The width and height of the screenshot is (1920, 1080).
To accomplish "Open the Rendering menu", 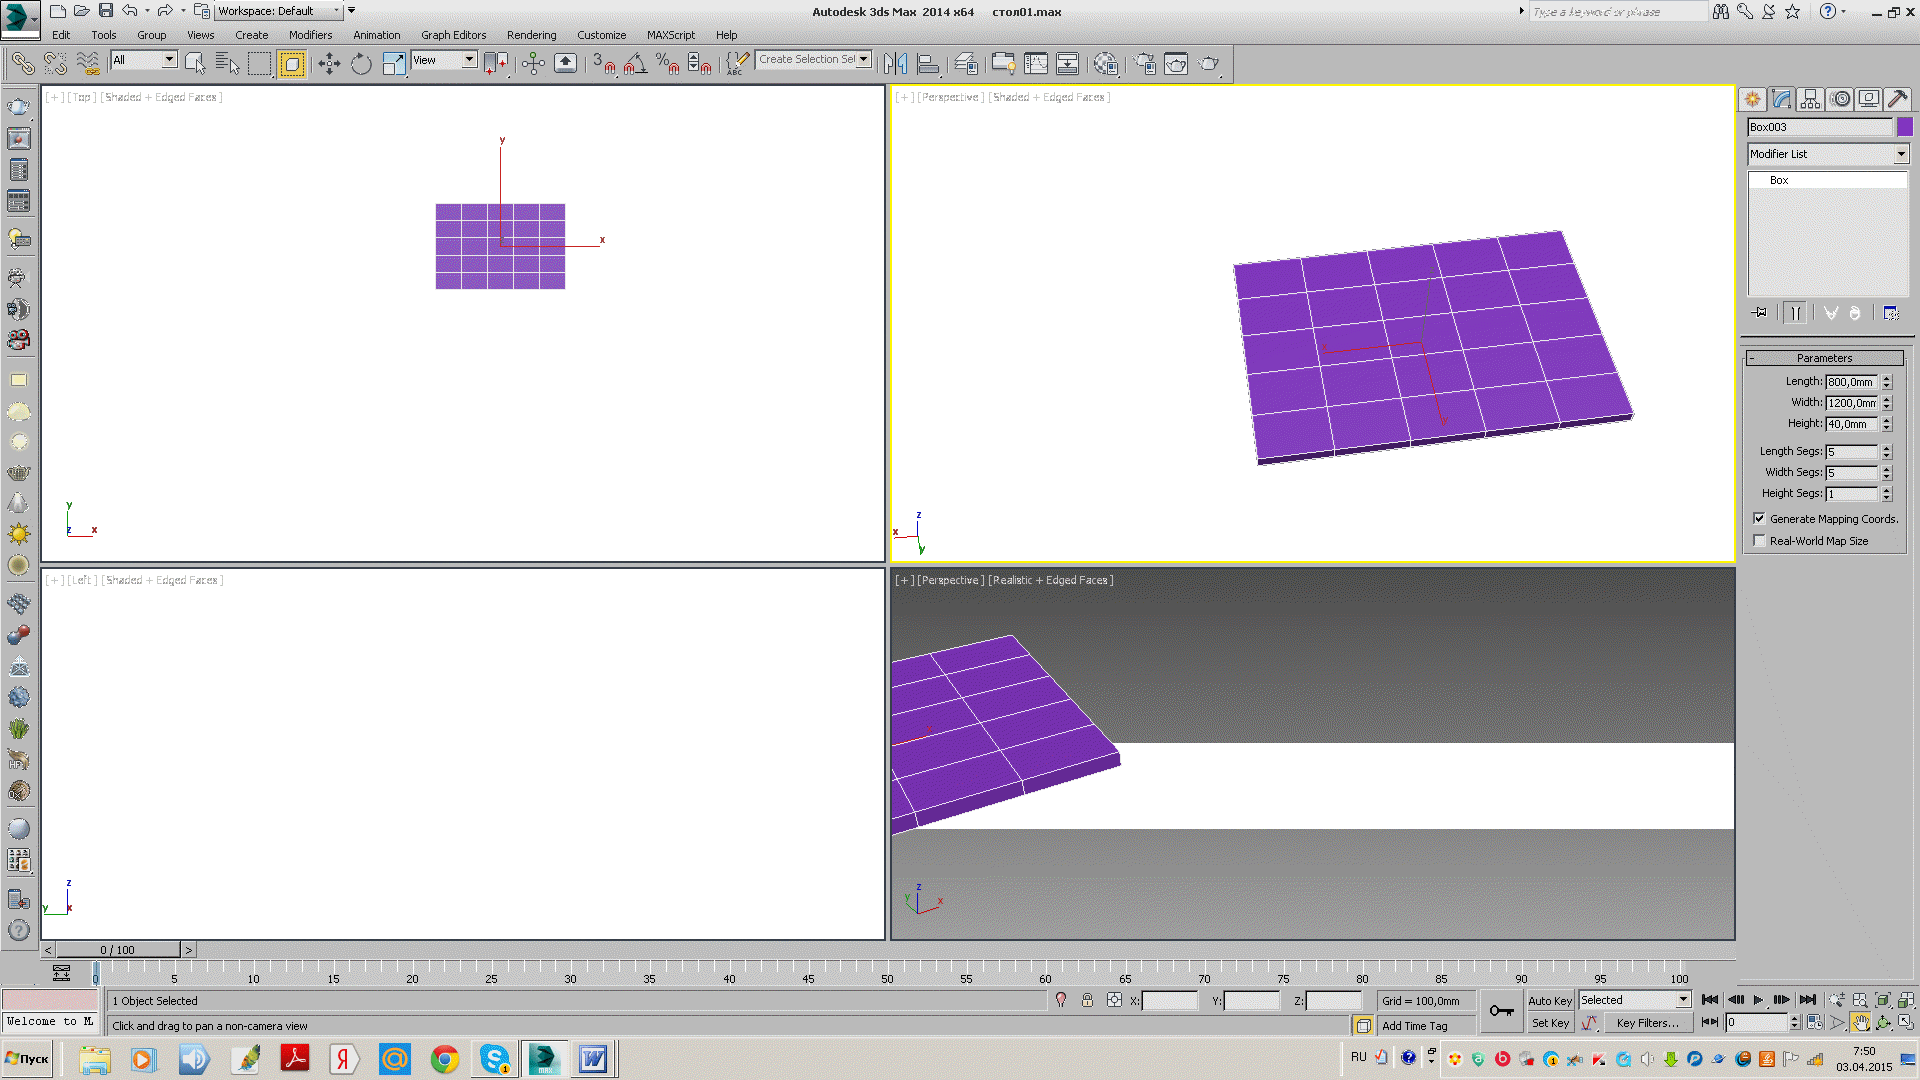I will coord(531,35).
